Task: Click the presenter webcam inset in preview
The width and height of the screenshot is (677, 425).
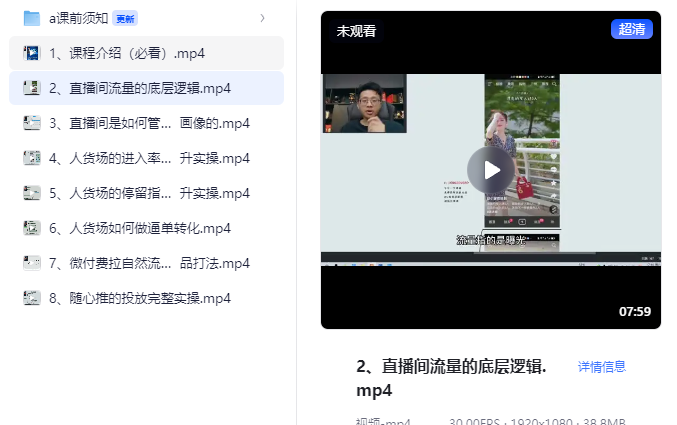Action: point(365,104)
